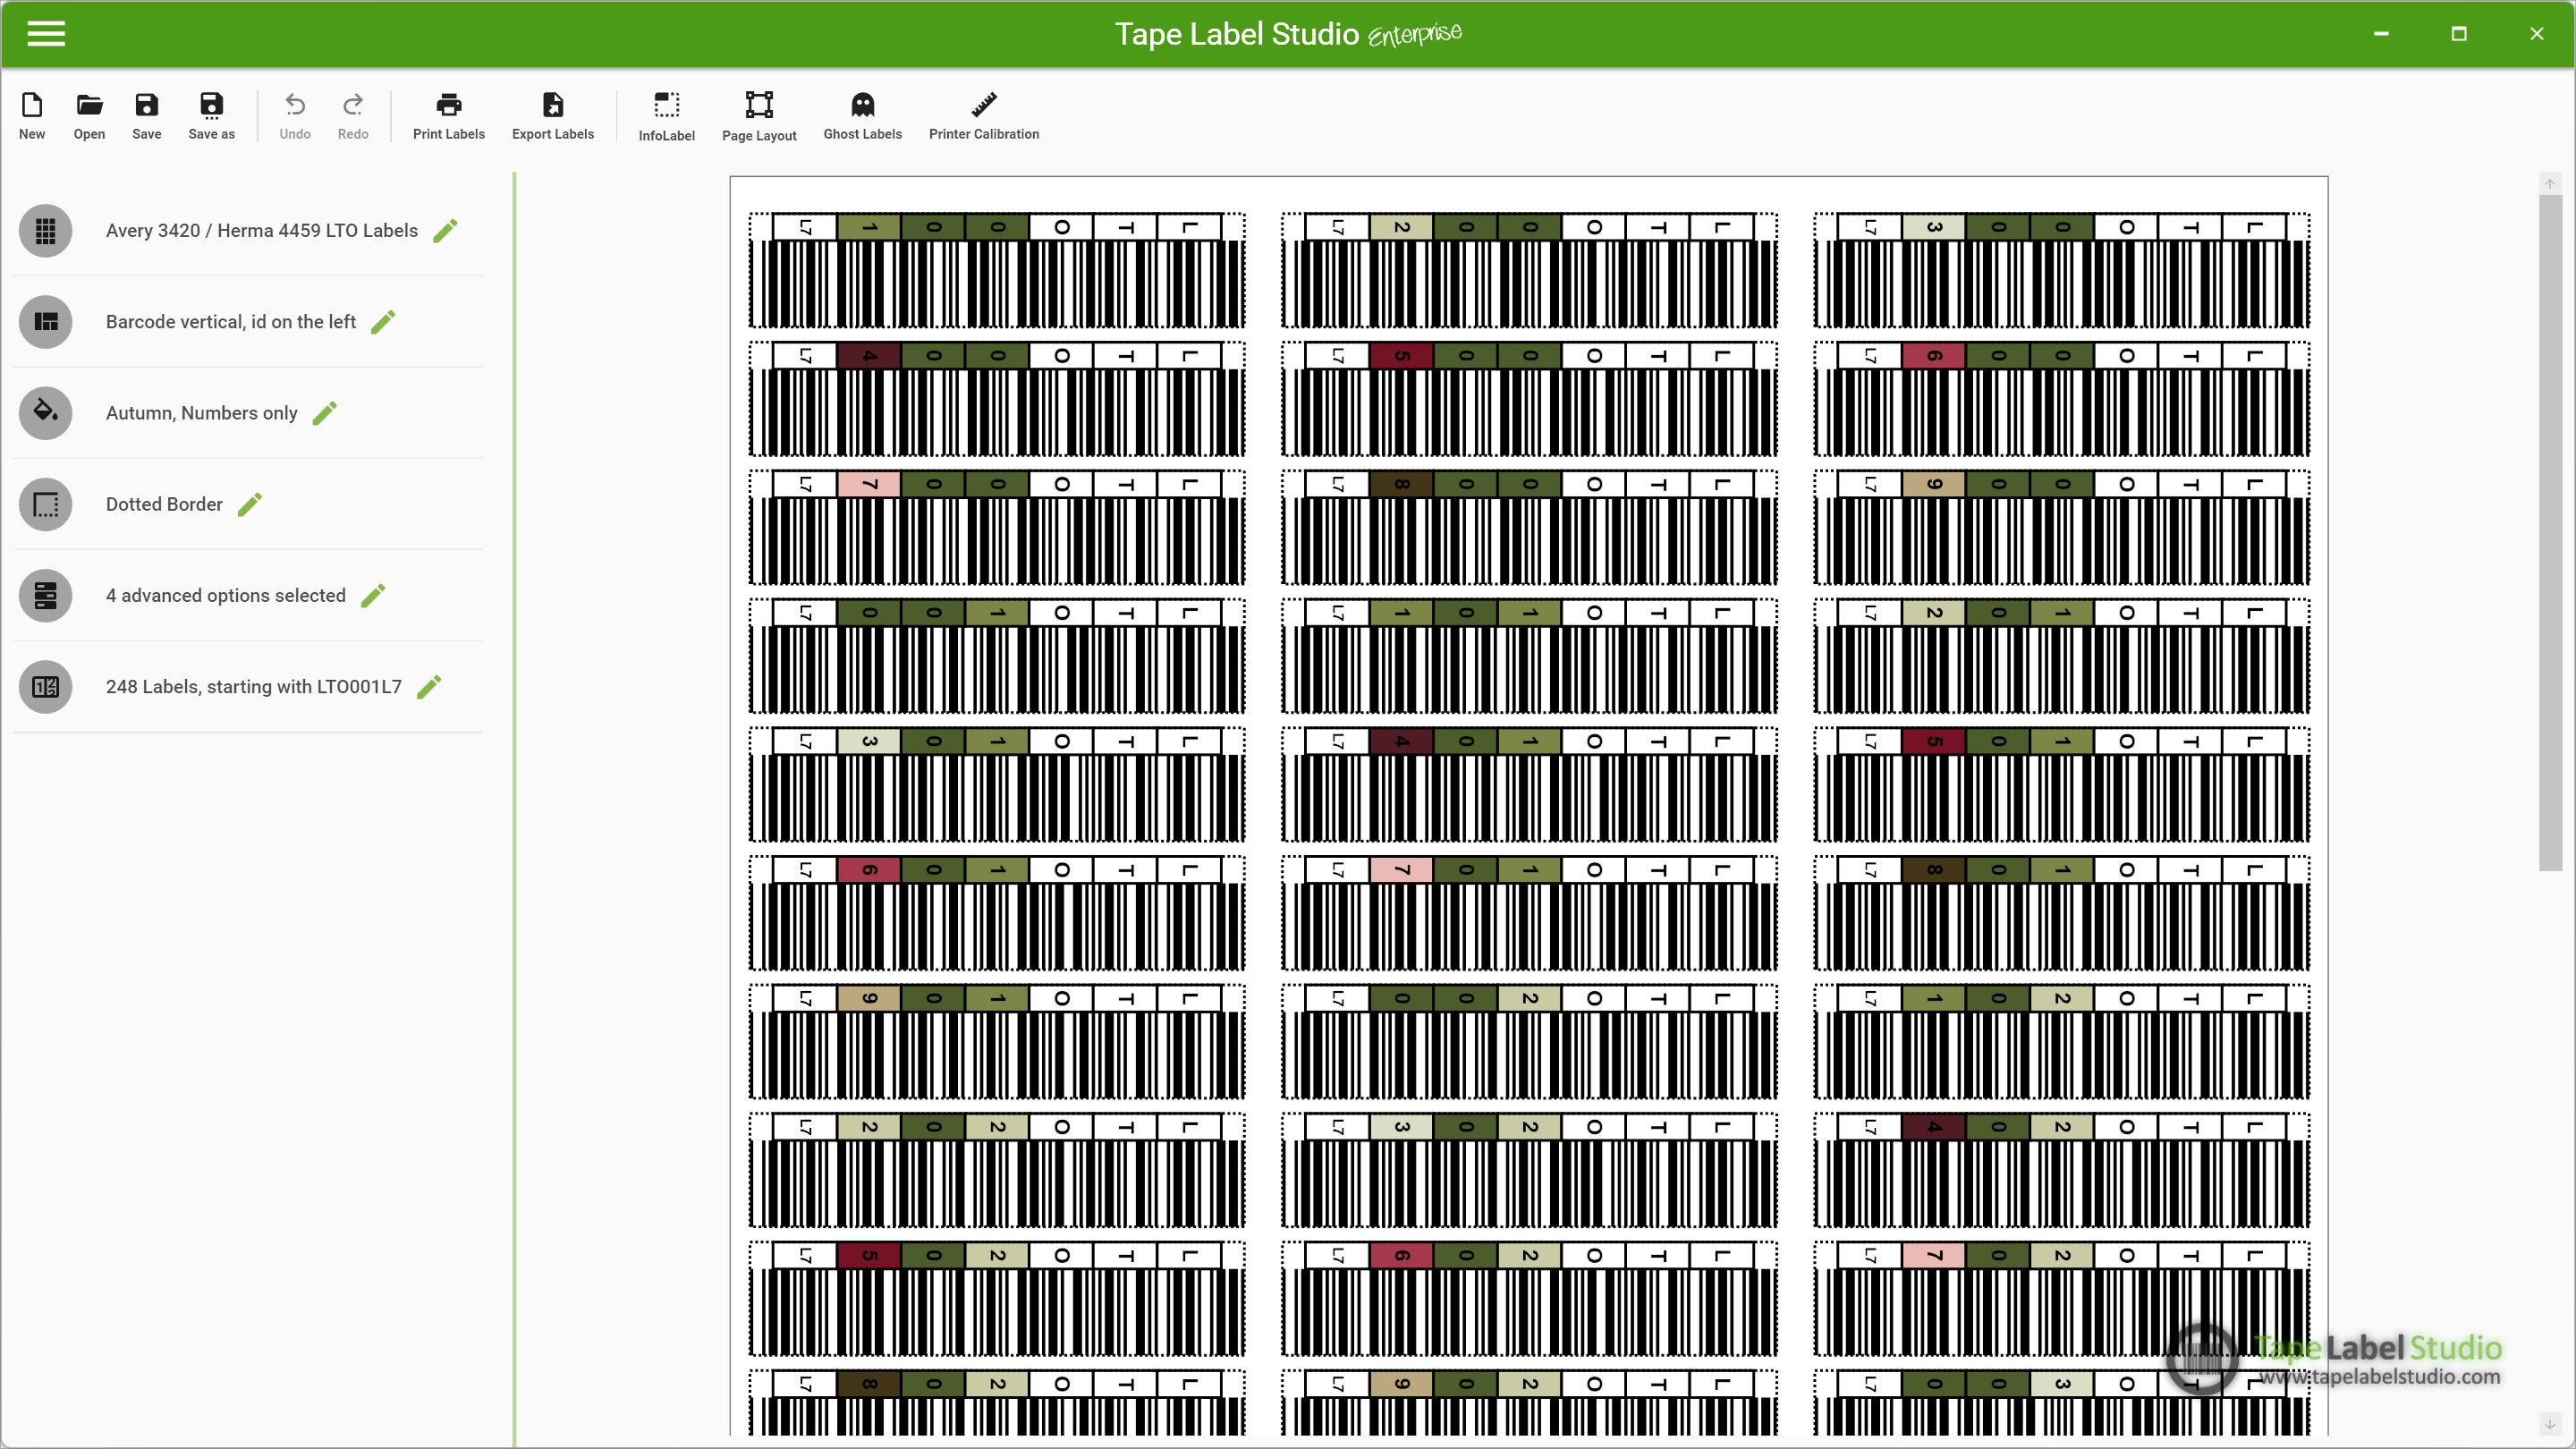This screenshot has width=2576, height=1449.
Task: Click the label sheet grid icon
Action: [x=45, y=231]
